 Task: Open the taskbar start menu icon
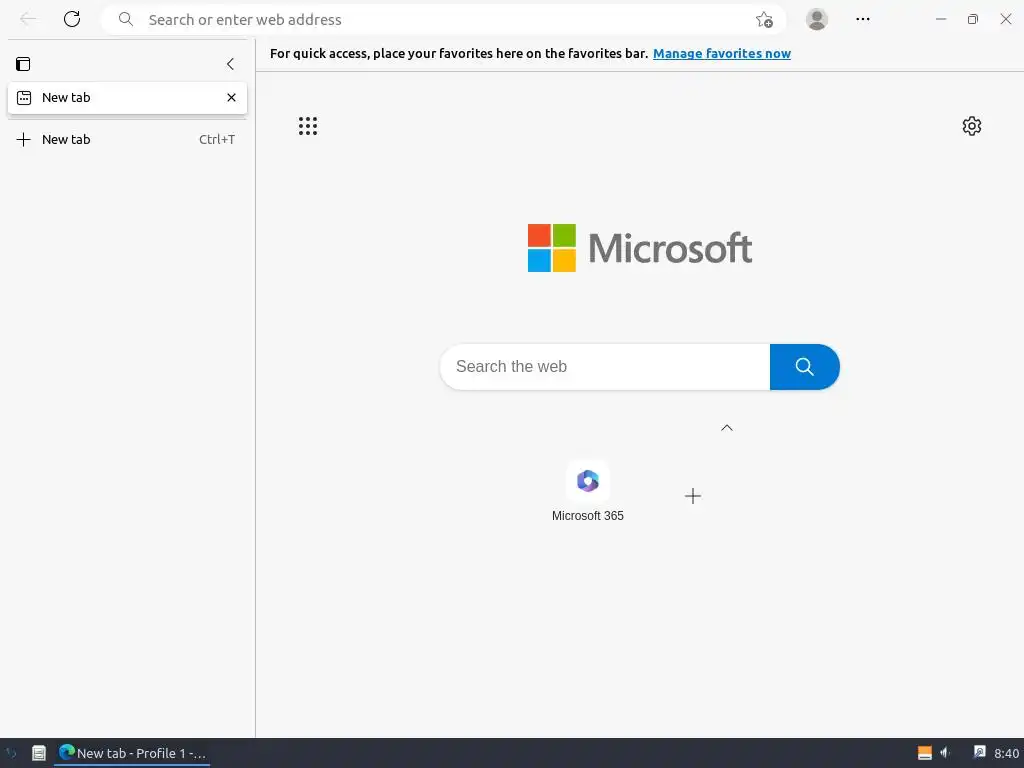pos(11,753)
